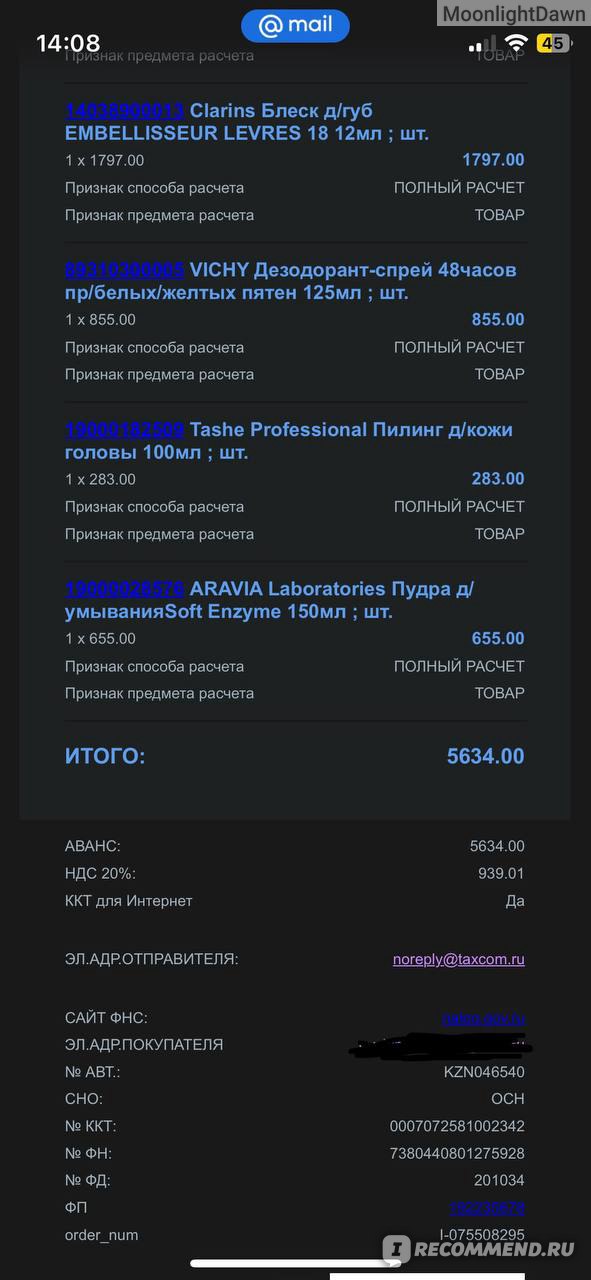Tap the Clarins item price 1797.00
Image resolution: width=591 pixels, height=1280 pixels.
tap(493, 160)
